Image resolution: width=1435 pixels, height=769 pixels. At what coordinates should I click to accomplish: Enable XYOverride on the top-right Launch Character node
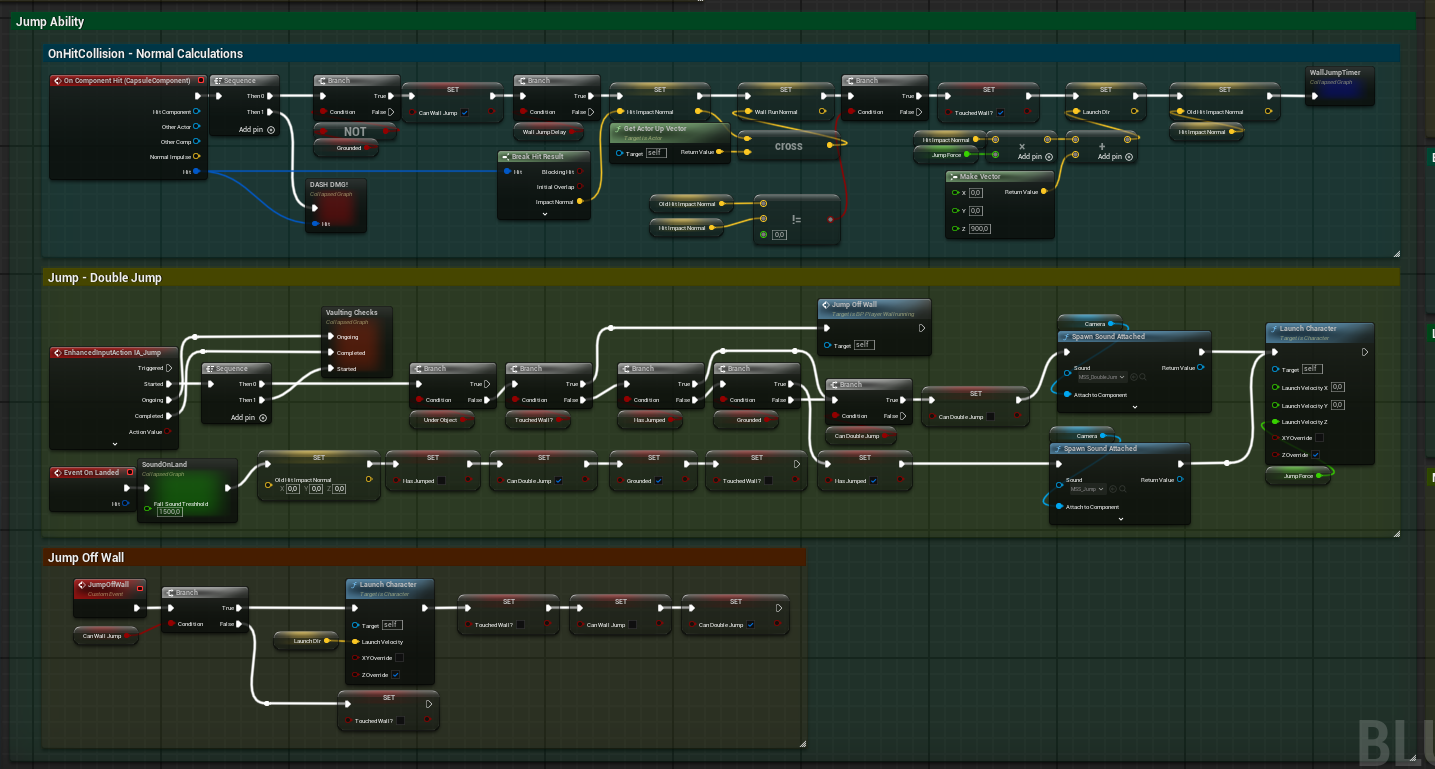(1320, 438)
